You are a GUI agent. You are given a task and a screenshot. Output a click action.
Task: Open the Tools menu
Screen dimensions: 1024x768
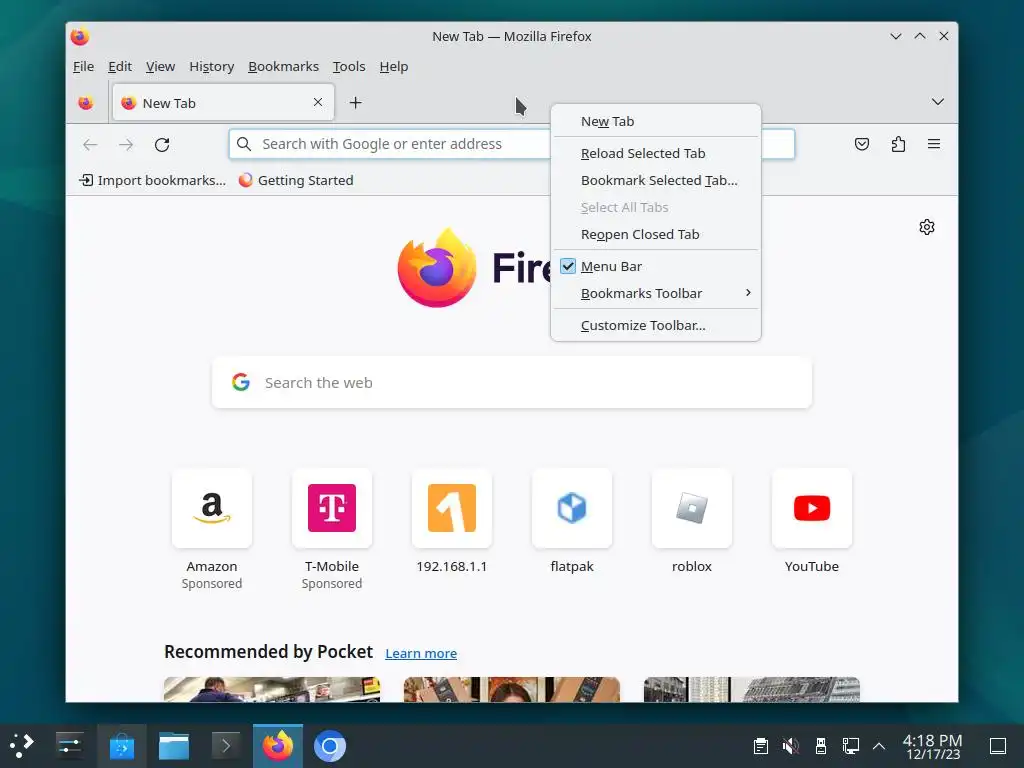point(349,67)
